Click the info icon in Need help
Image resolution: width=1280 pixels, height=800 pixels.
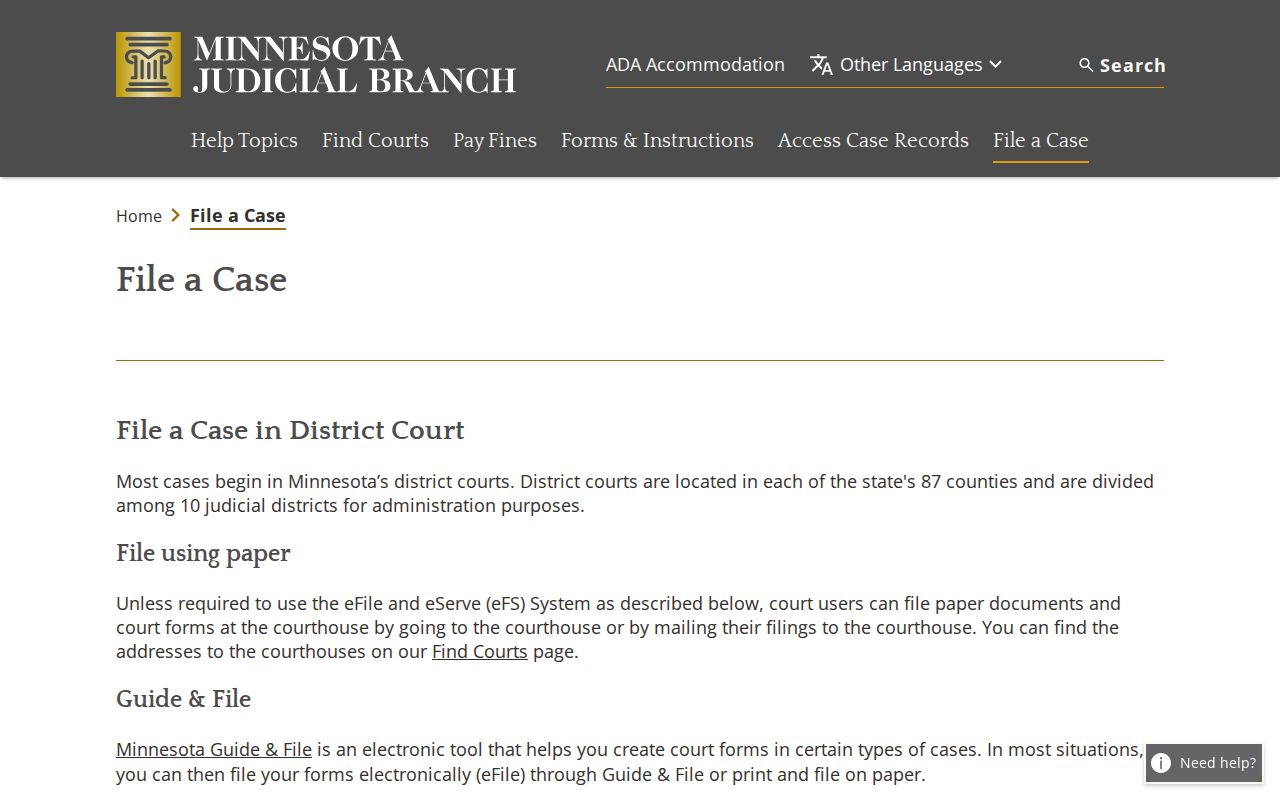point(1161,763)
